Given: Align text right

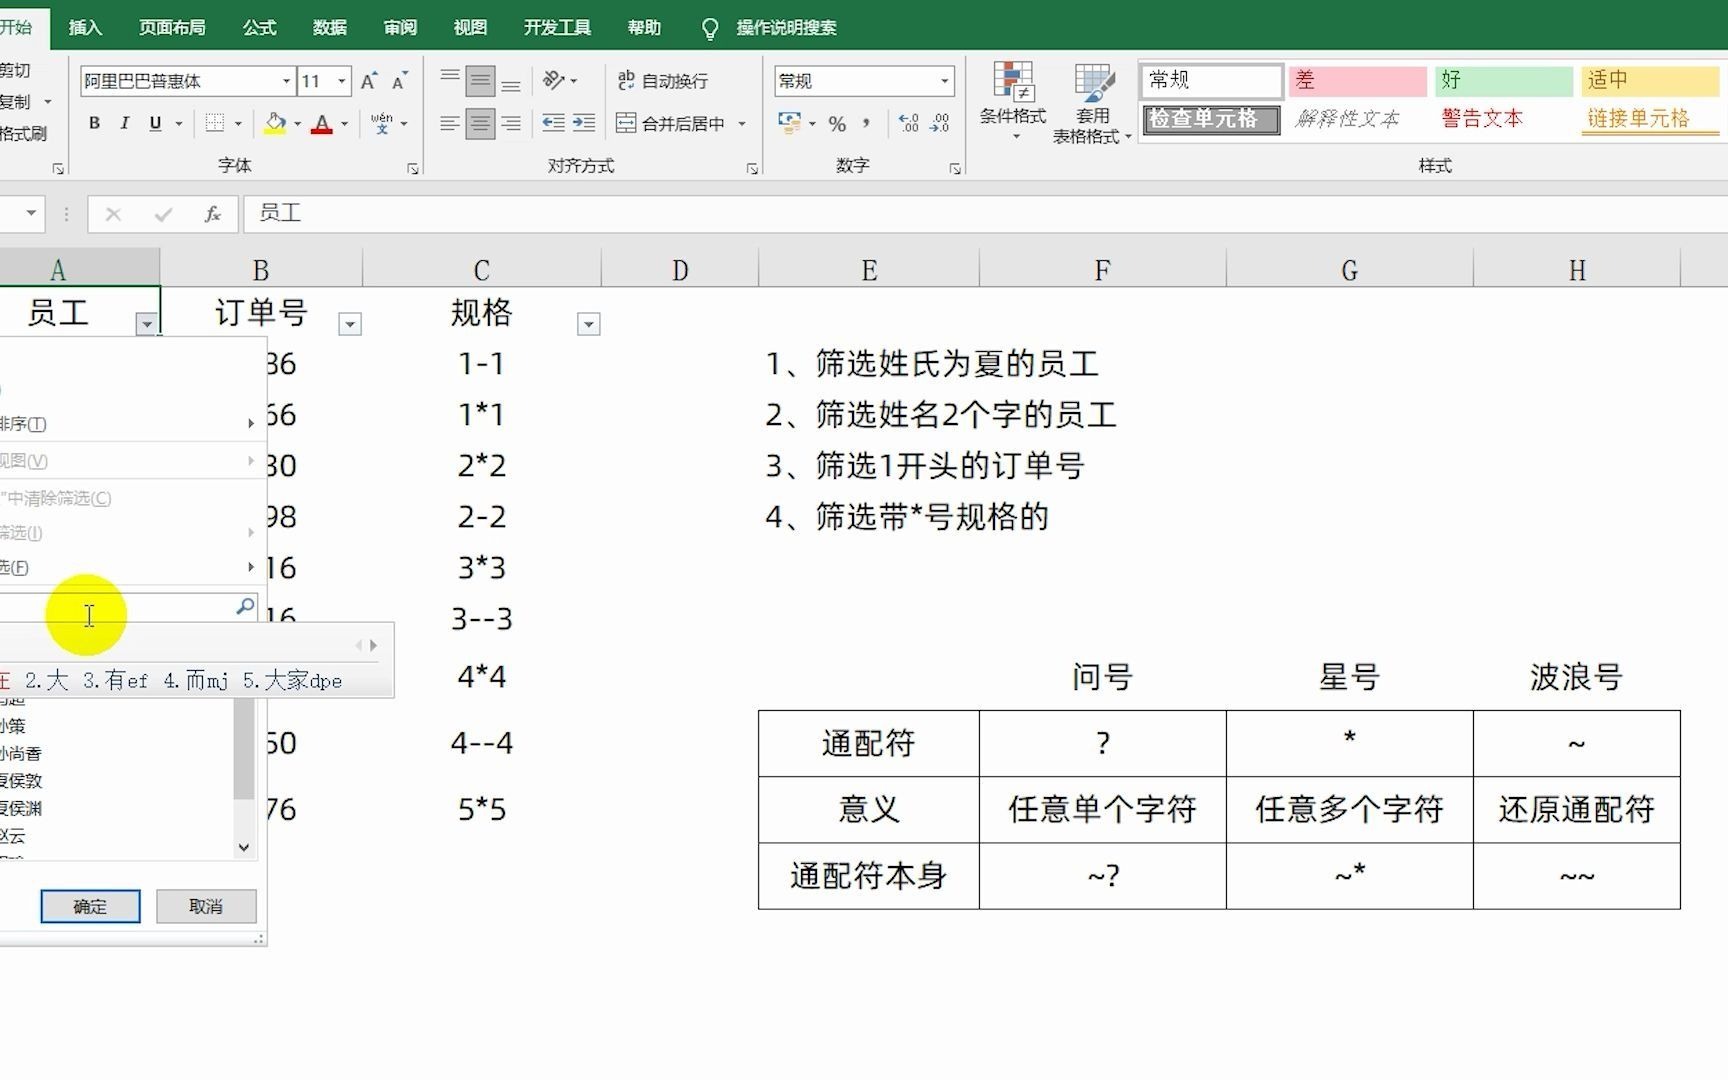Looking at the screenshot, I should 511,123.
